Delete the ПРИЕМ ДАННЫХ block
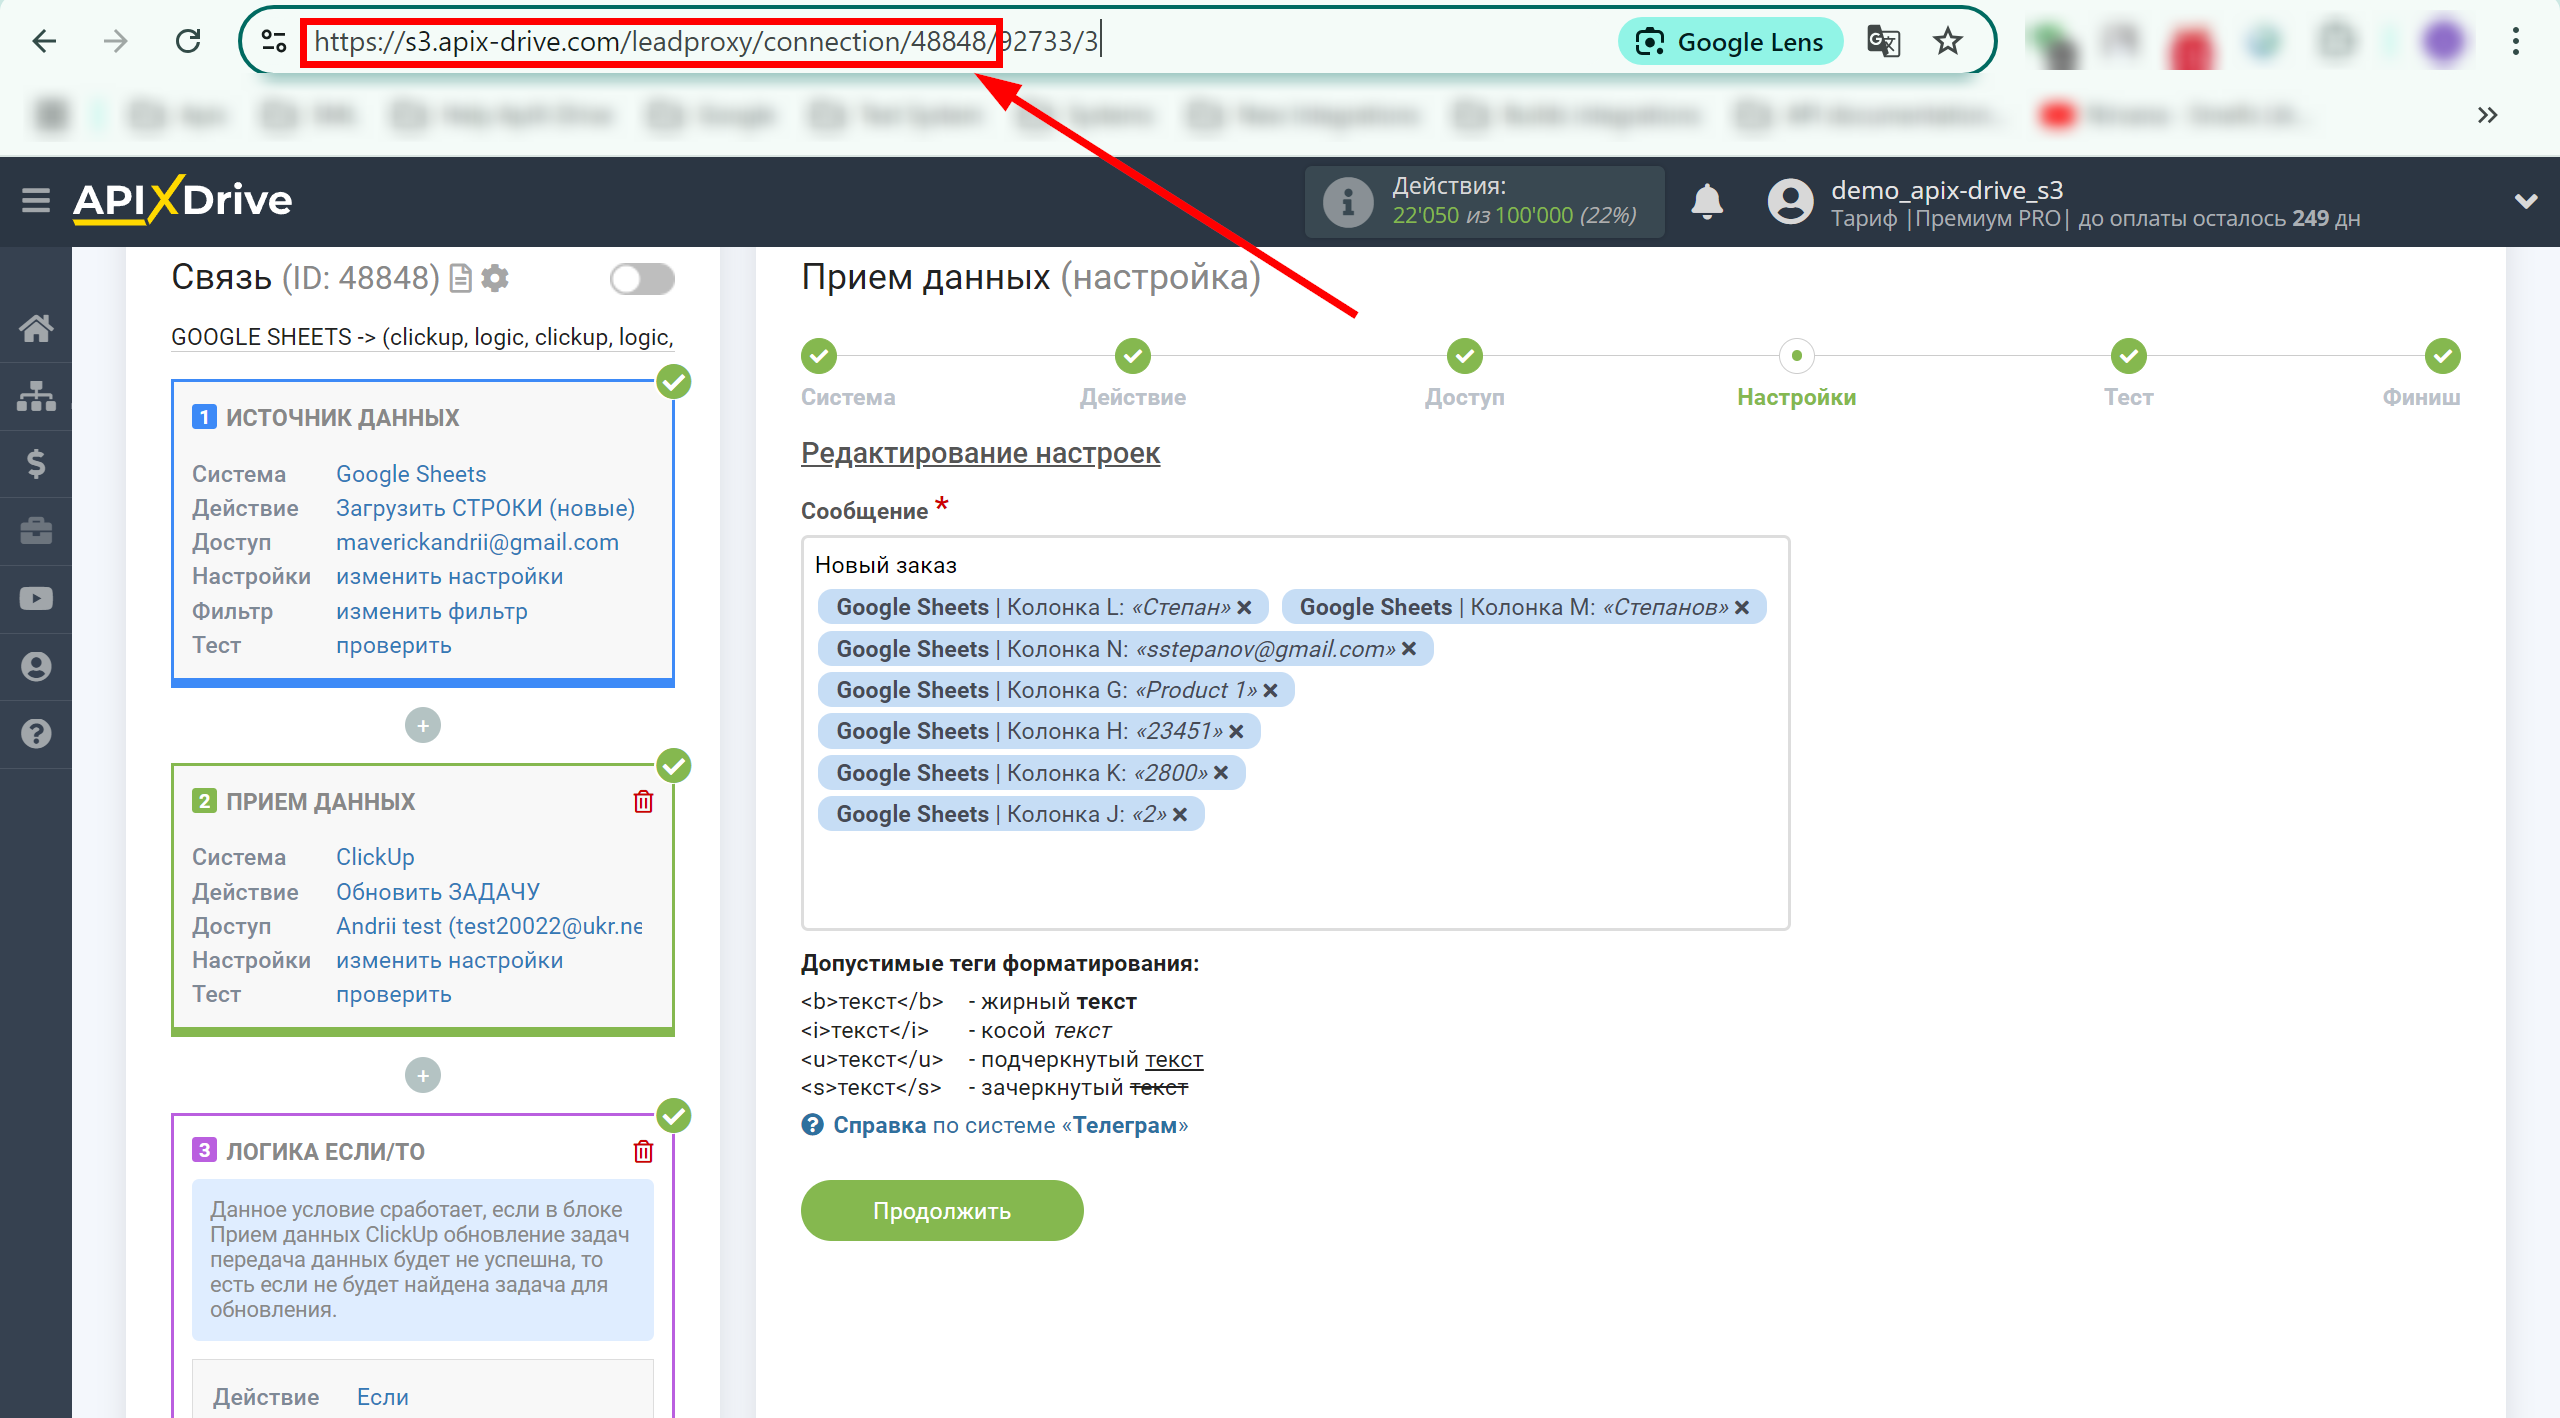Image resolution: width=2560 pixels, height=1418 pixels. [643, 801]
